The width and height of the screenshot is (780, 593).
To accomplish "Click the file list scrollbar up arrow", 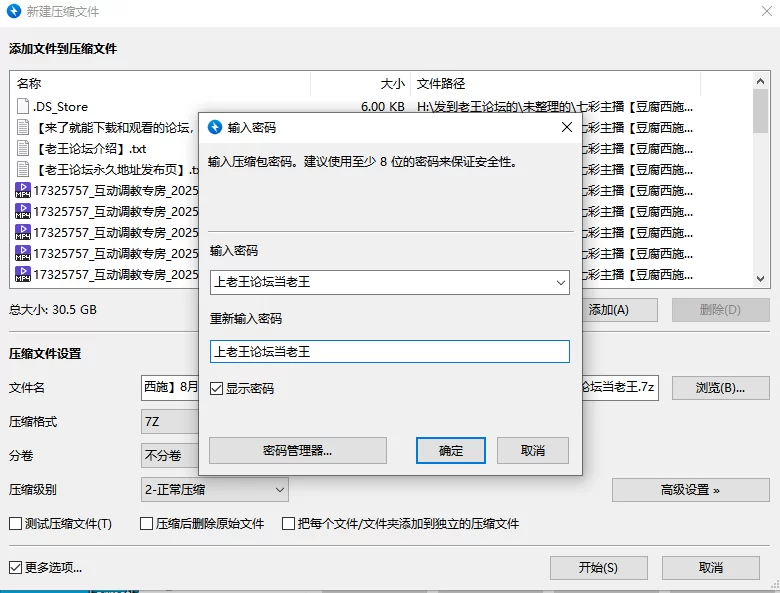I will [x=760, y=81].
